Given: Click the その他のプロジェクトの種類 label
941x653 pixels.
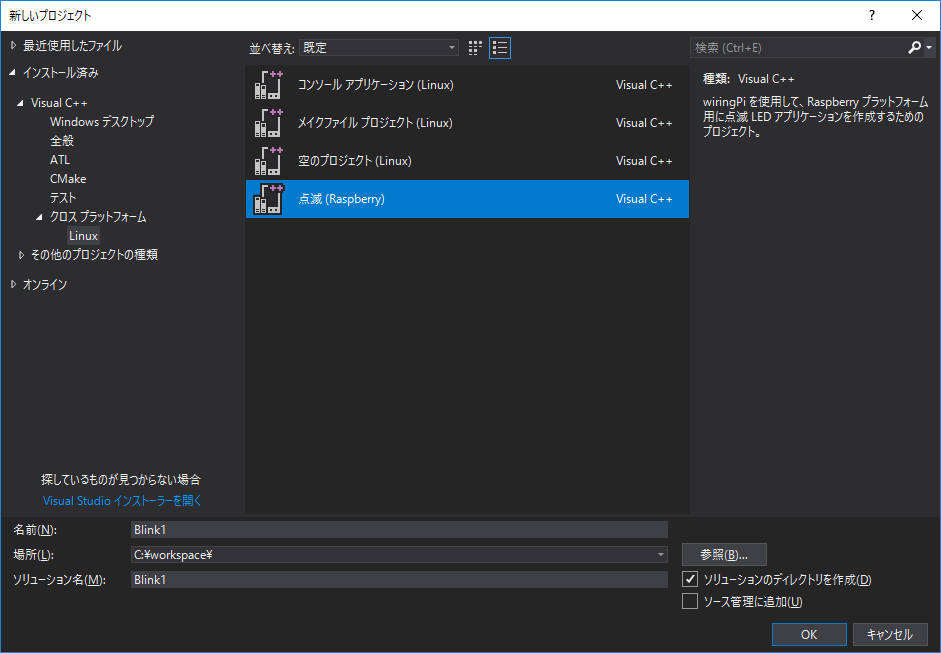Looking at the screenshot, I should 94,254.
